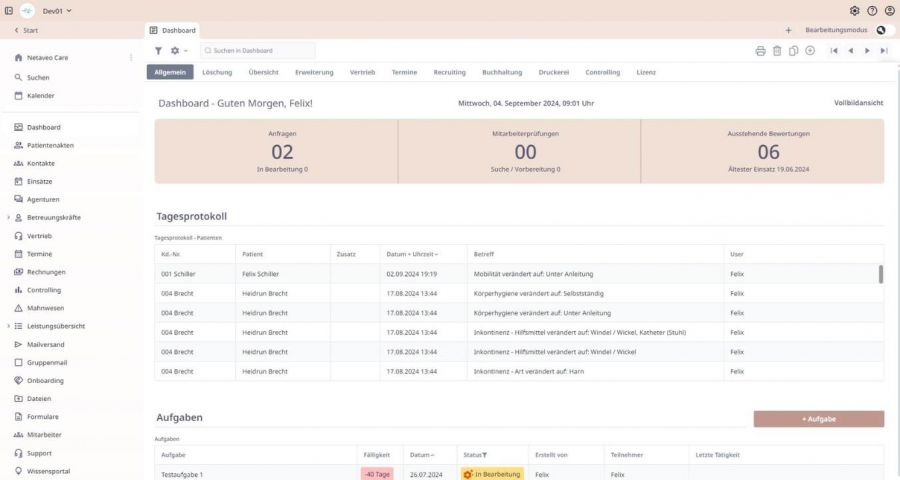This screenshot has height=480, width=900.
Task: Open the gear settings dropdown in toolbar
Action: point(178,50)
